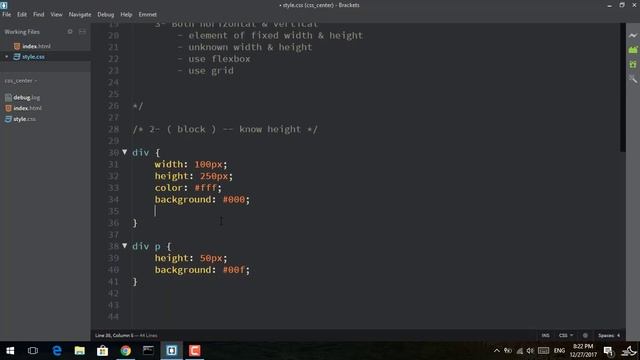Open the Extension Manager brick icon
Screen dimensions: 640x360
[633, 50]
